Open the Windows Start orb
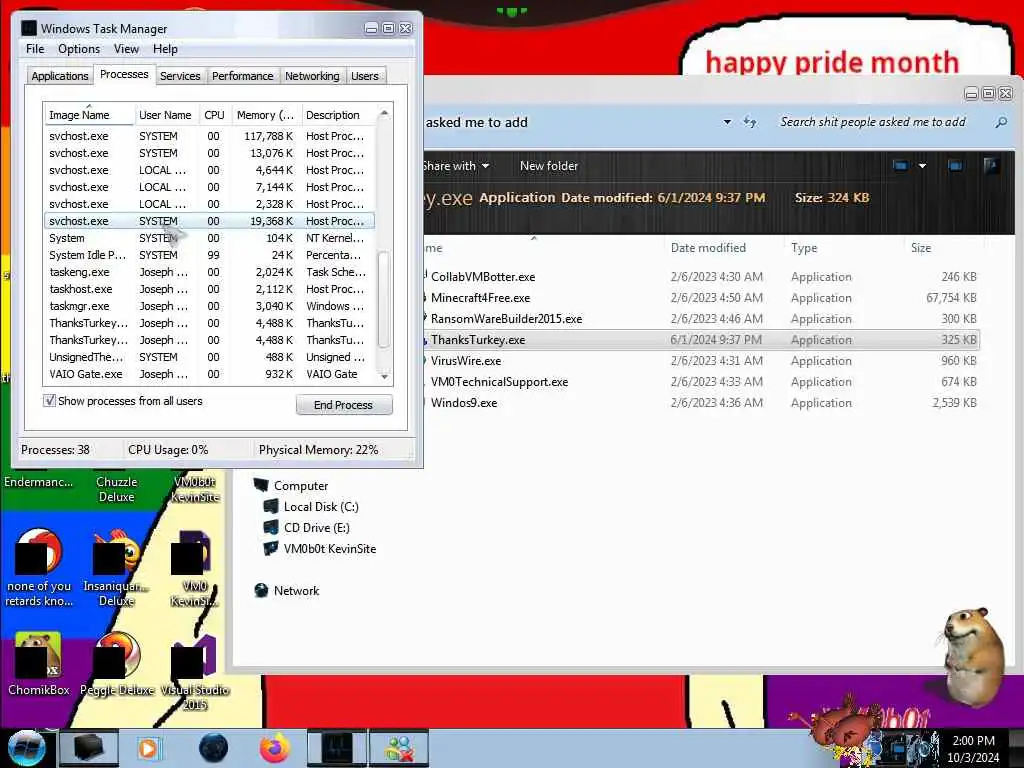1024x768 pixels. pos(26,748)
